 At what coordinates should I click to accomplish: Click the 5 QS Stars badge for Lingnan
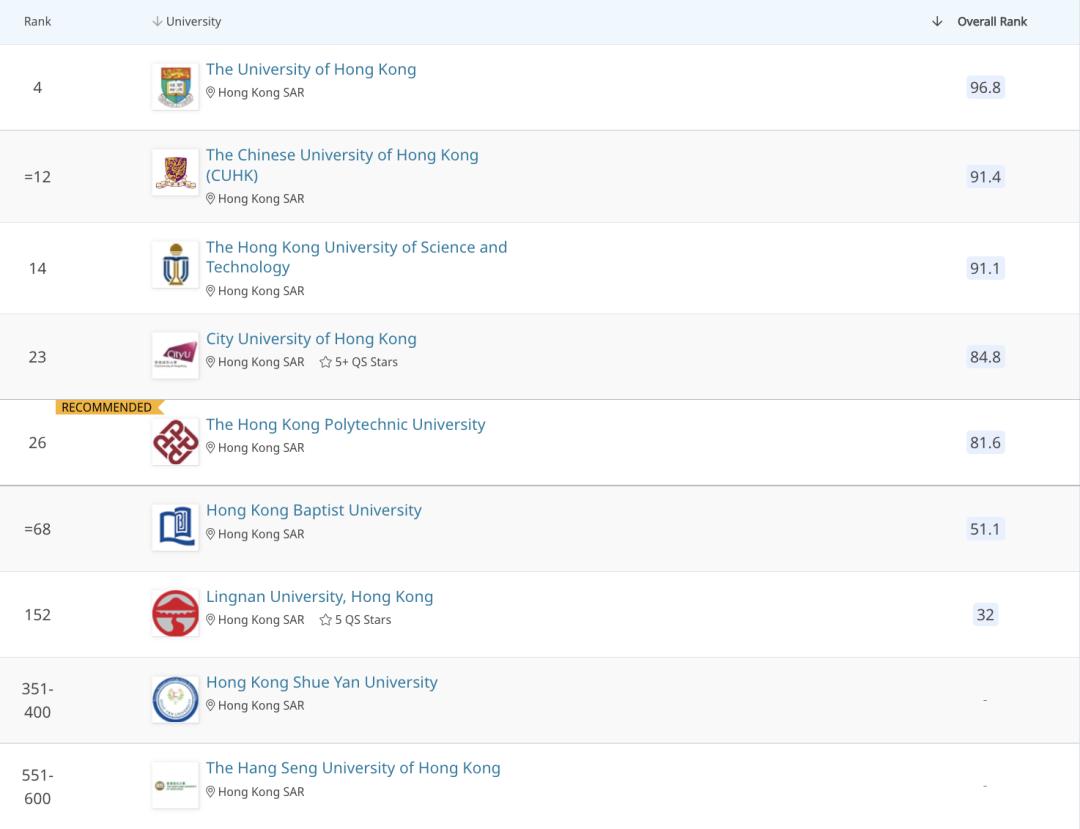(x=356, y=620)
